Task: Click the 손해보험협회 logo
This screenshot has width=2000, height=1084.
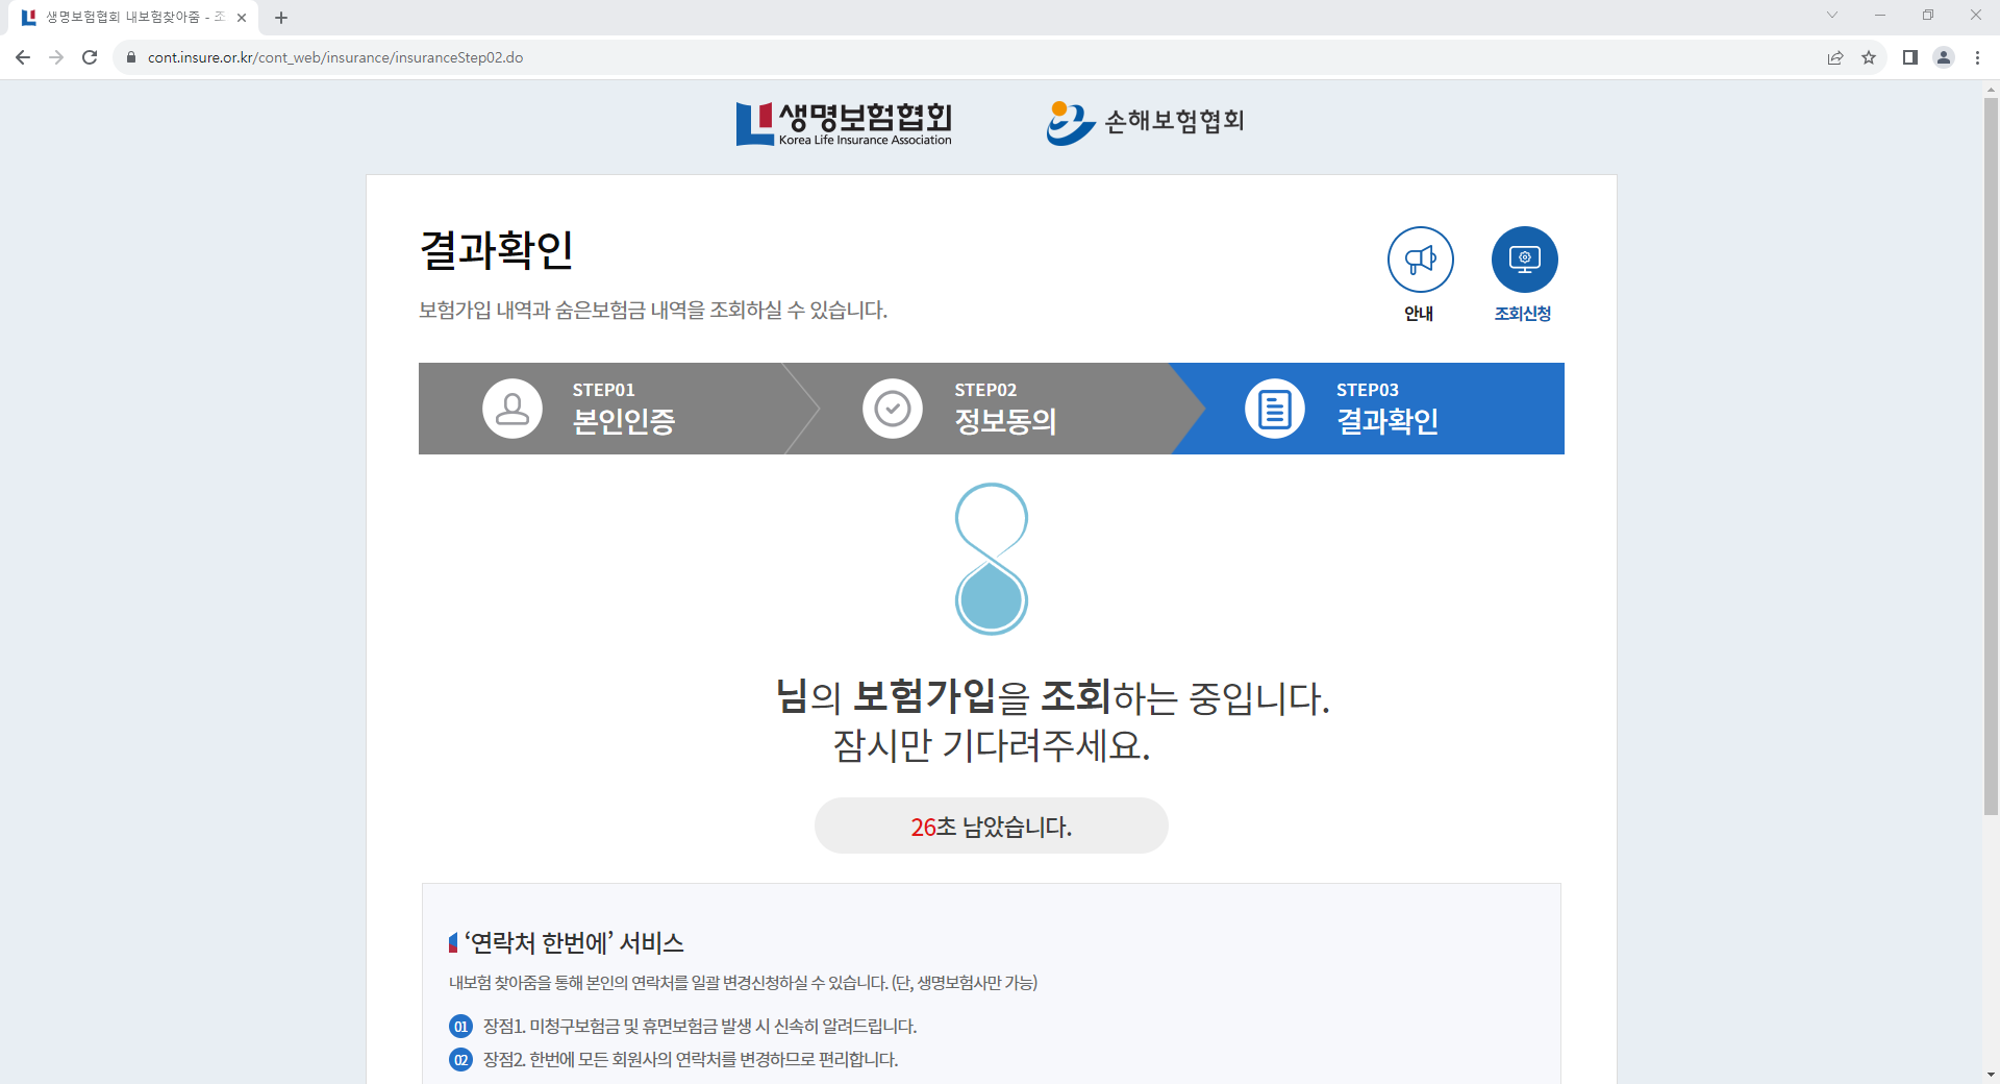Action: 1145,122
